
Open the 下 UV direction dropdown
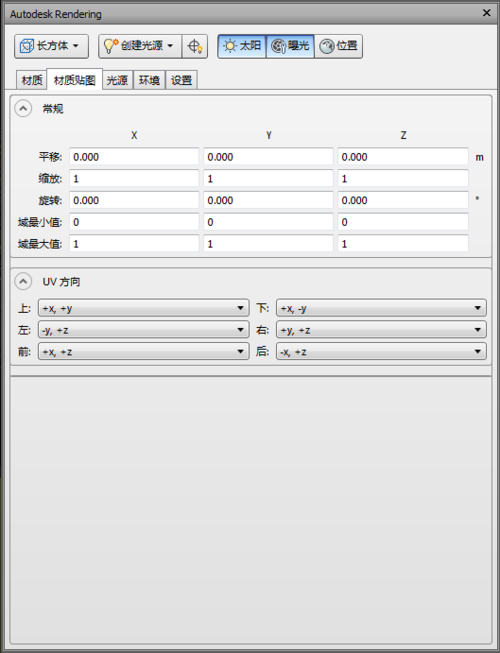click(381, 308)
